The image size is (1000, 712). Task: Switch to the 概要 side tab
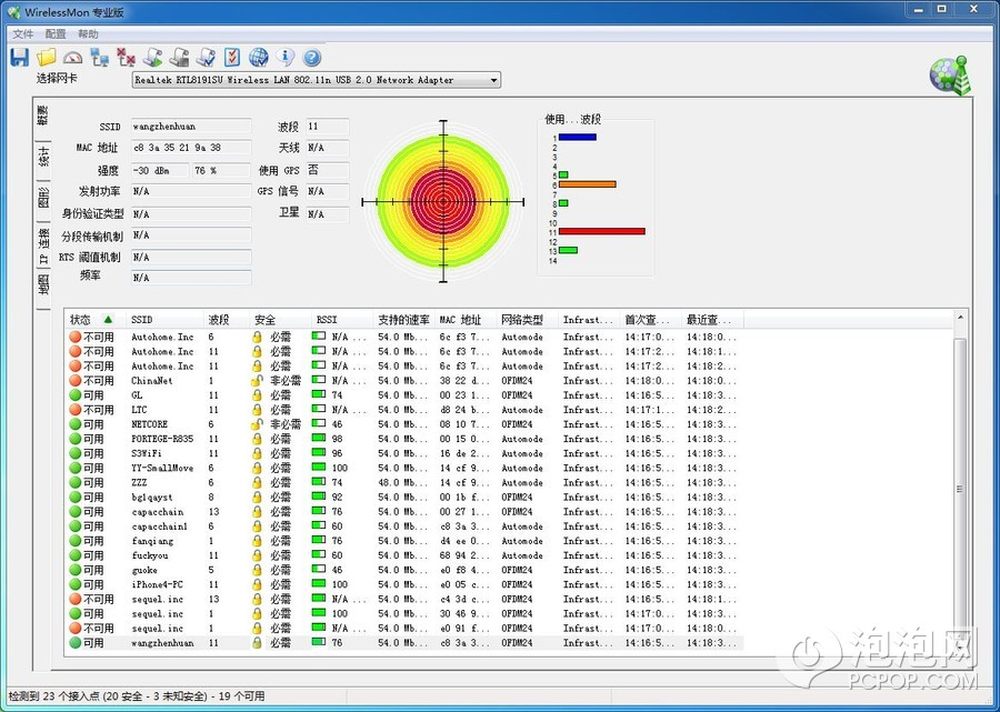click(43, 115)
